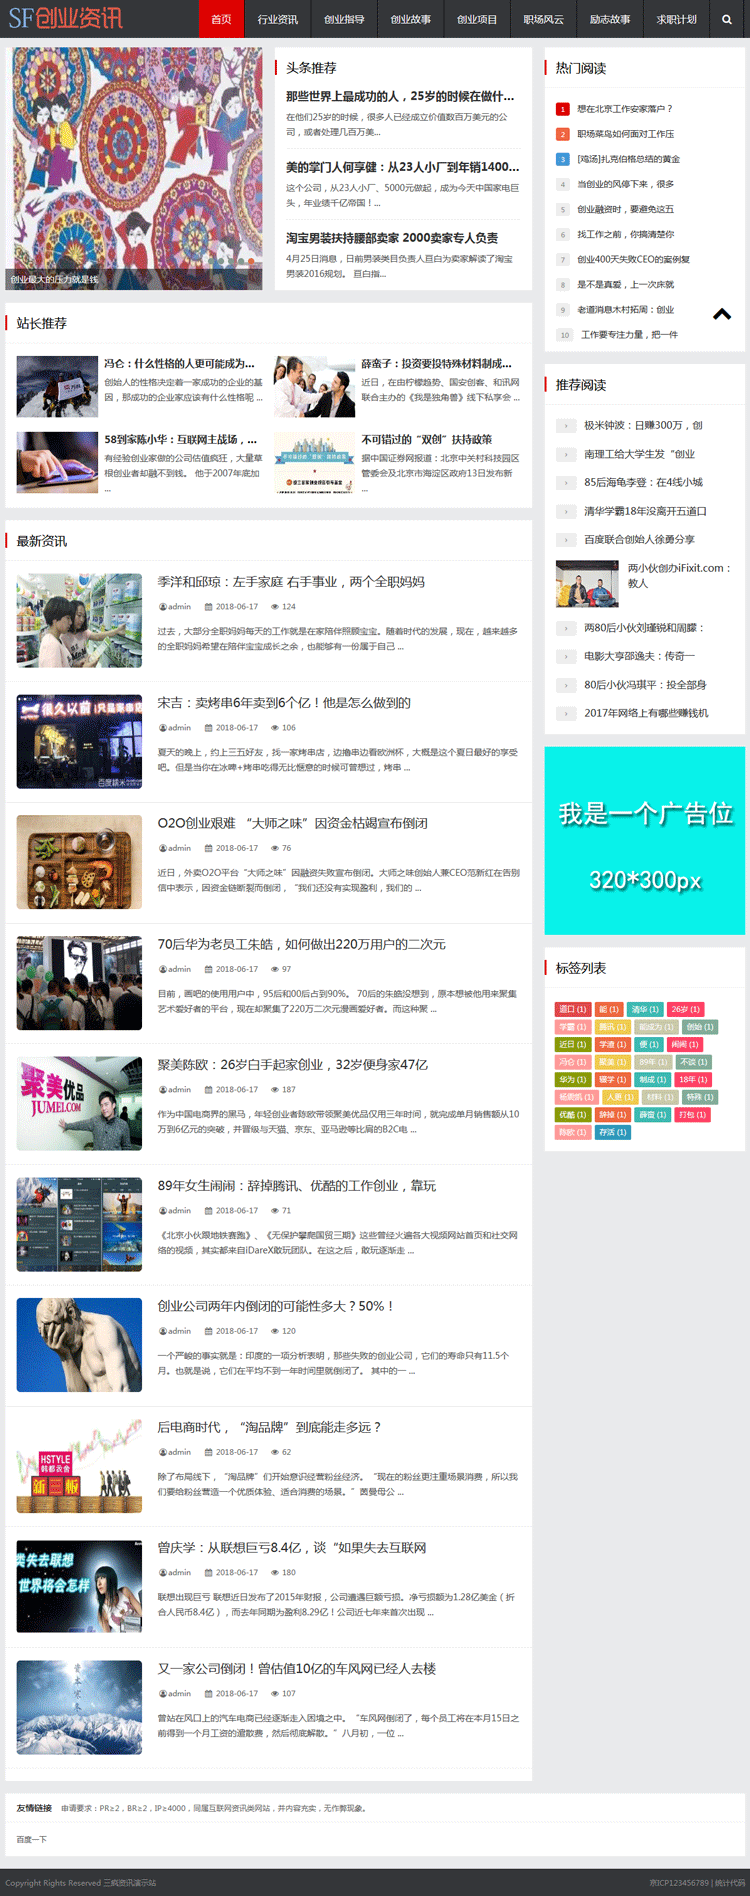
Task: Open the 职场风云 navigation item
Action: (543, 19)
